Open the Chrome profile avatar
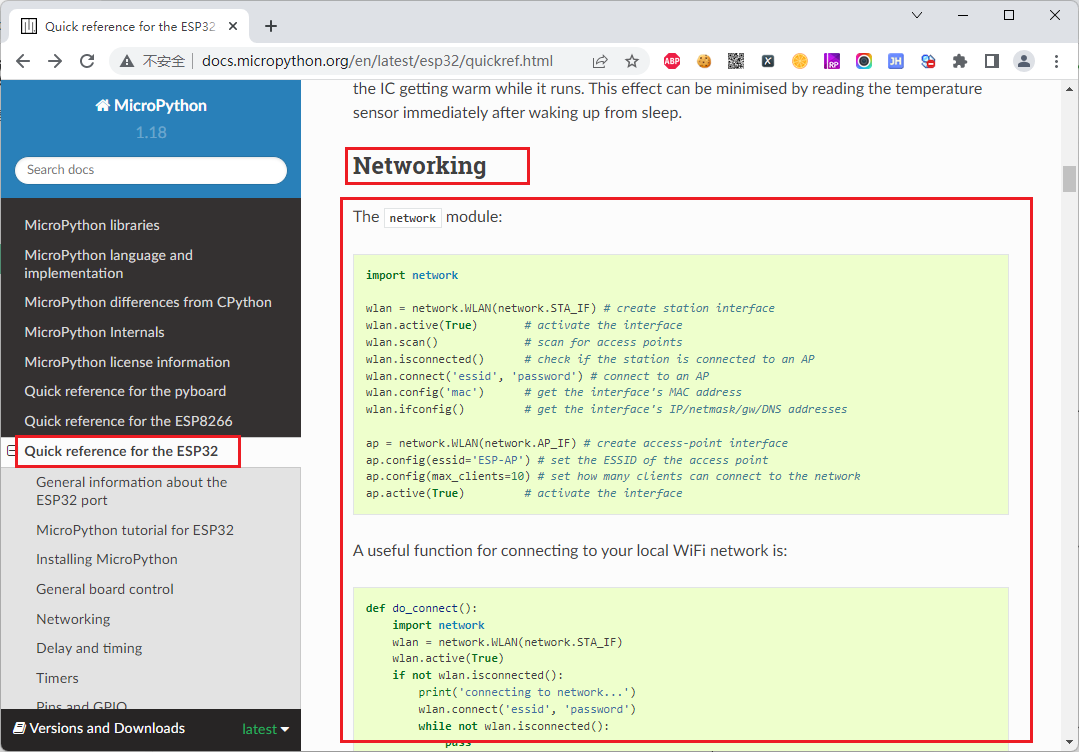This screenshot has width=1079, height=752. tap(1024, 61)
